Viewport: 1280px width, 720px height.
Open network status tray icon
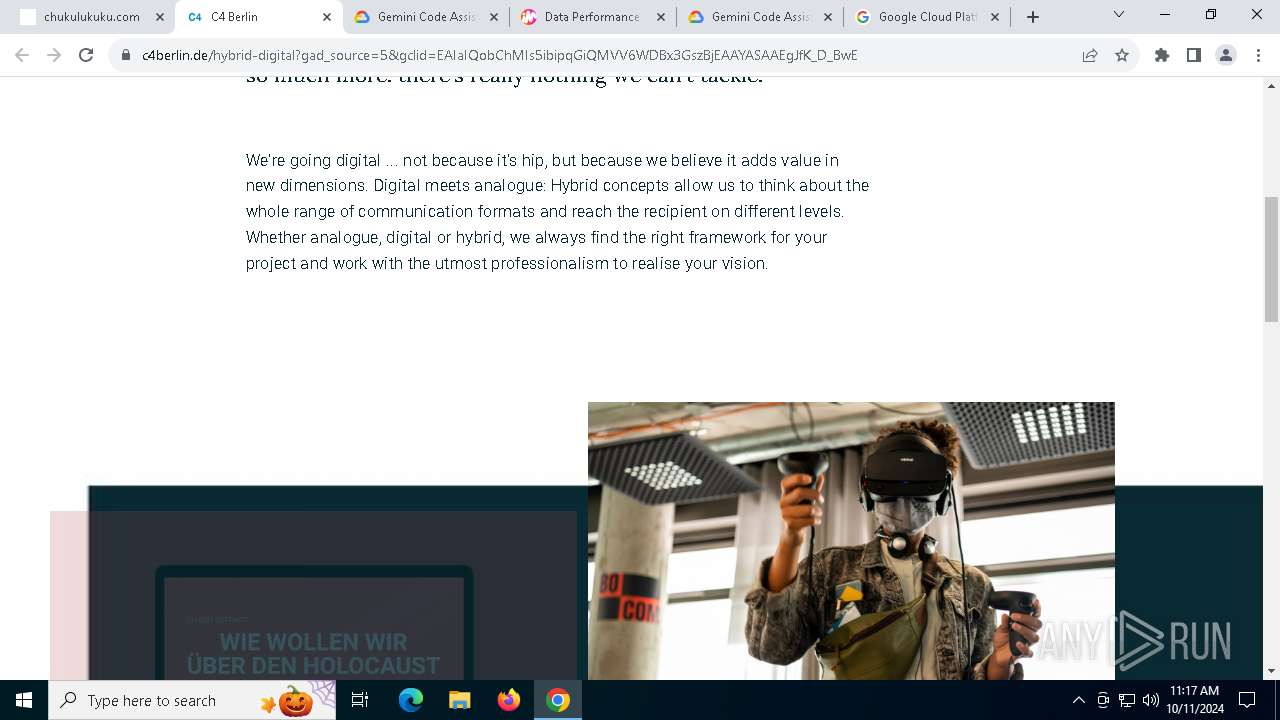pos(1127,700)
